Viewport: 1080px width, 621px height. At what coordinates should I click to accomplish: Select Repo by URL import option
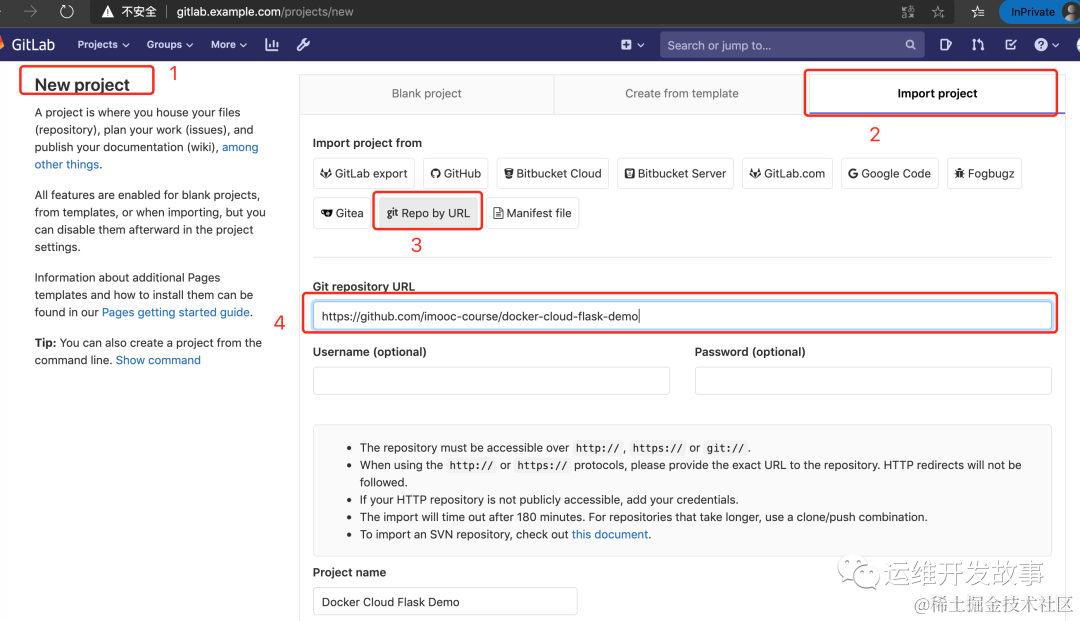coord(428,213)
